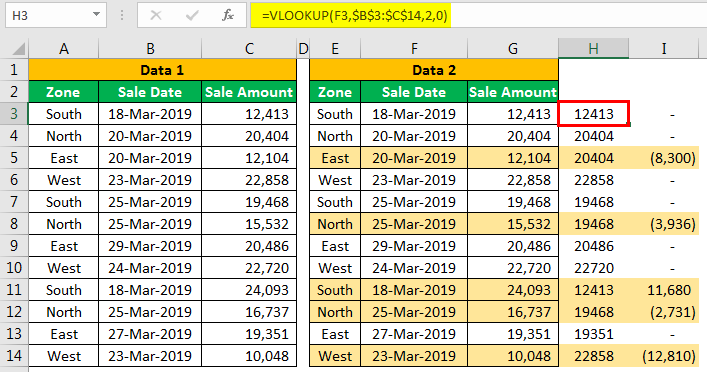
Task: Select cell F10 with 24-Mar-2019
Action: [414, 268]
